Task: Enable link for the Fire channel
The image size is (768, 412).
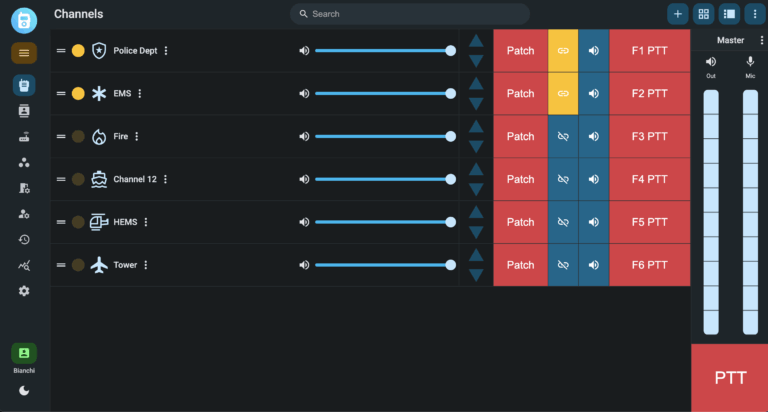Action: 563,136
